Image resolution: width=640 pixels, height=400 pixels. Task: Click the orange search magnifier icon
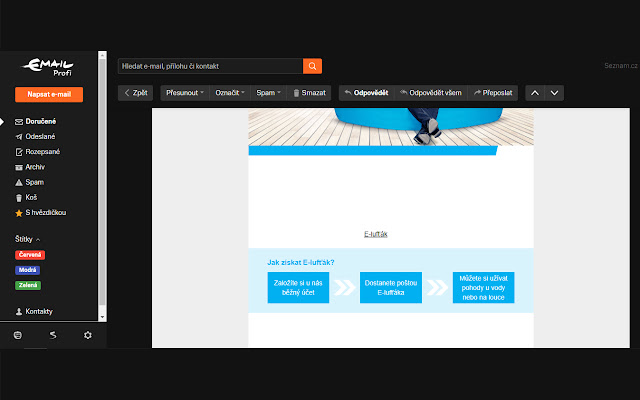[312, 66]
